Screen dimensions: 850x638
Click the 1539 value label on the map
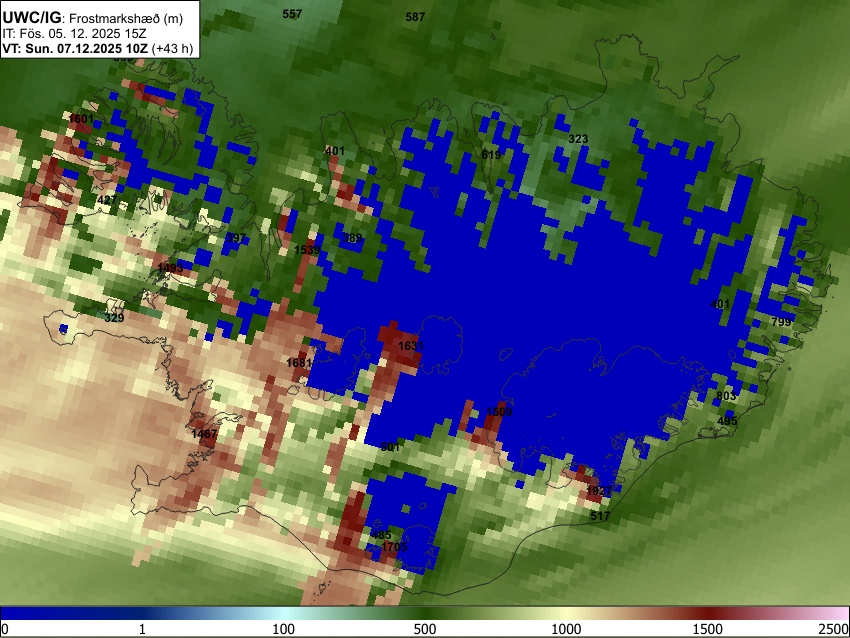coord(307,250)
